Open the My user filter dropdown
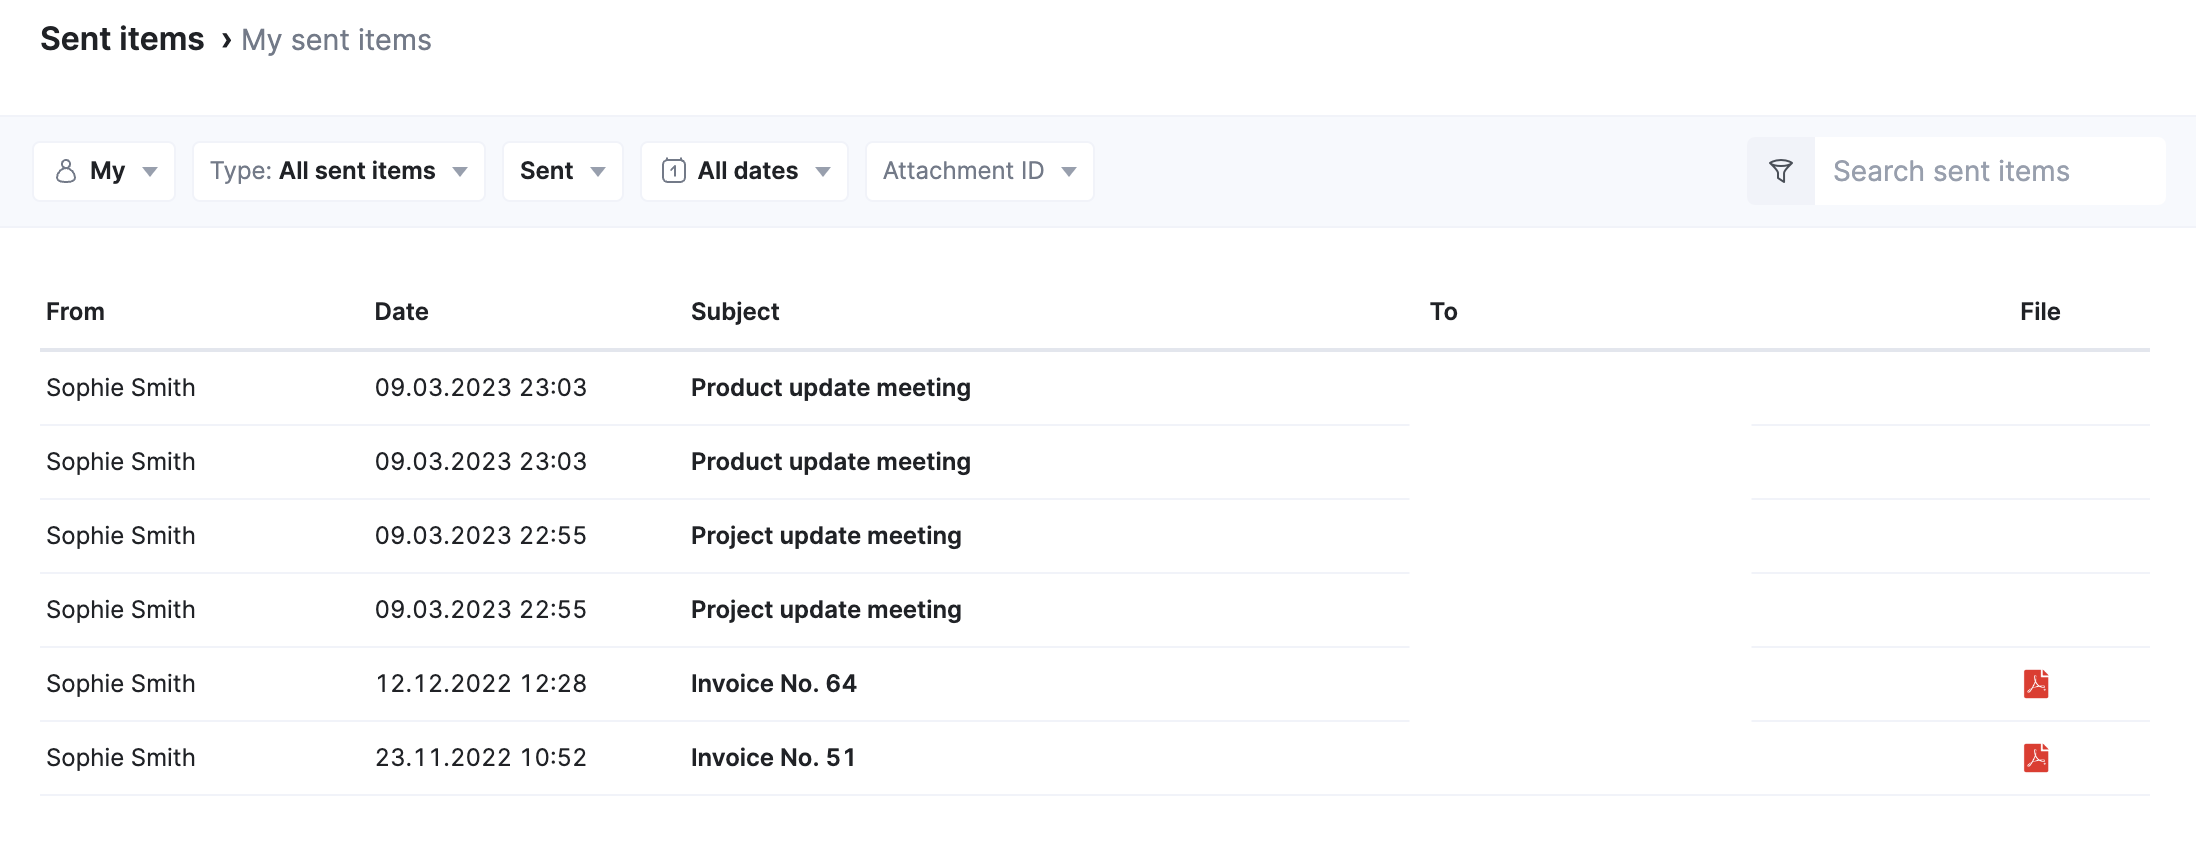Image resolution: width=2196 pixels, height=854 pixels. click(x=104, y=171)
